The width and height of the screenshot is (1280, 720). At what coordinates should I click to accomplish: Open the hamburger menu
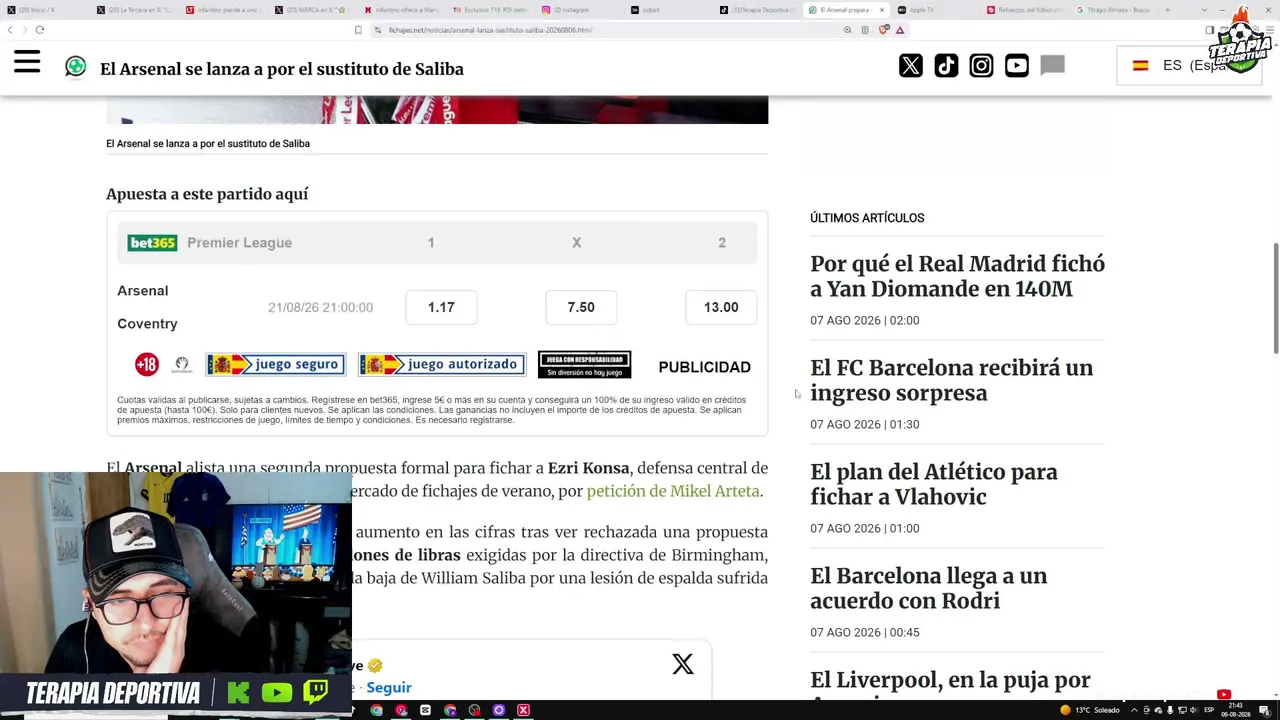pyautogui.click(x=27, y=63)
